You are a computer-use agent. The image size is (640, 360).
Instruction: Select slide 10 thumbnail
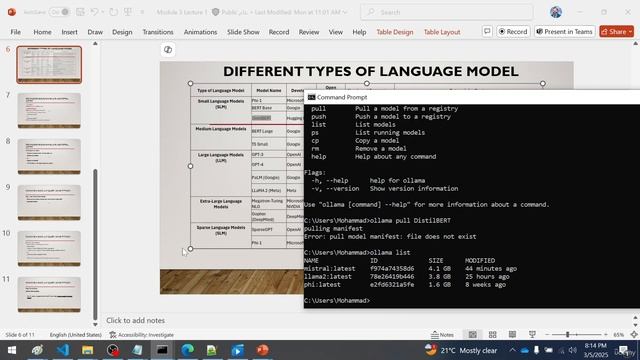pyautogui.click(x=49, y=249)
